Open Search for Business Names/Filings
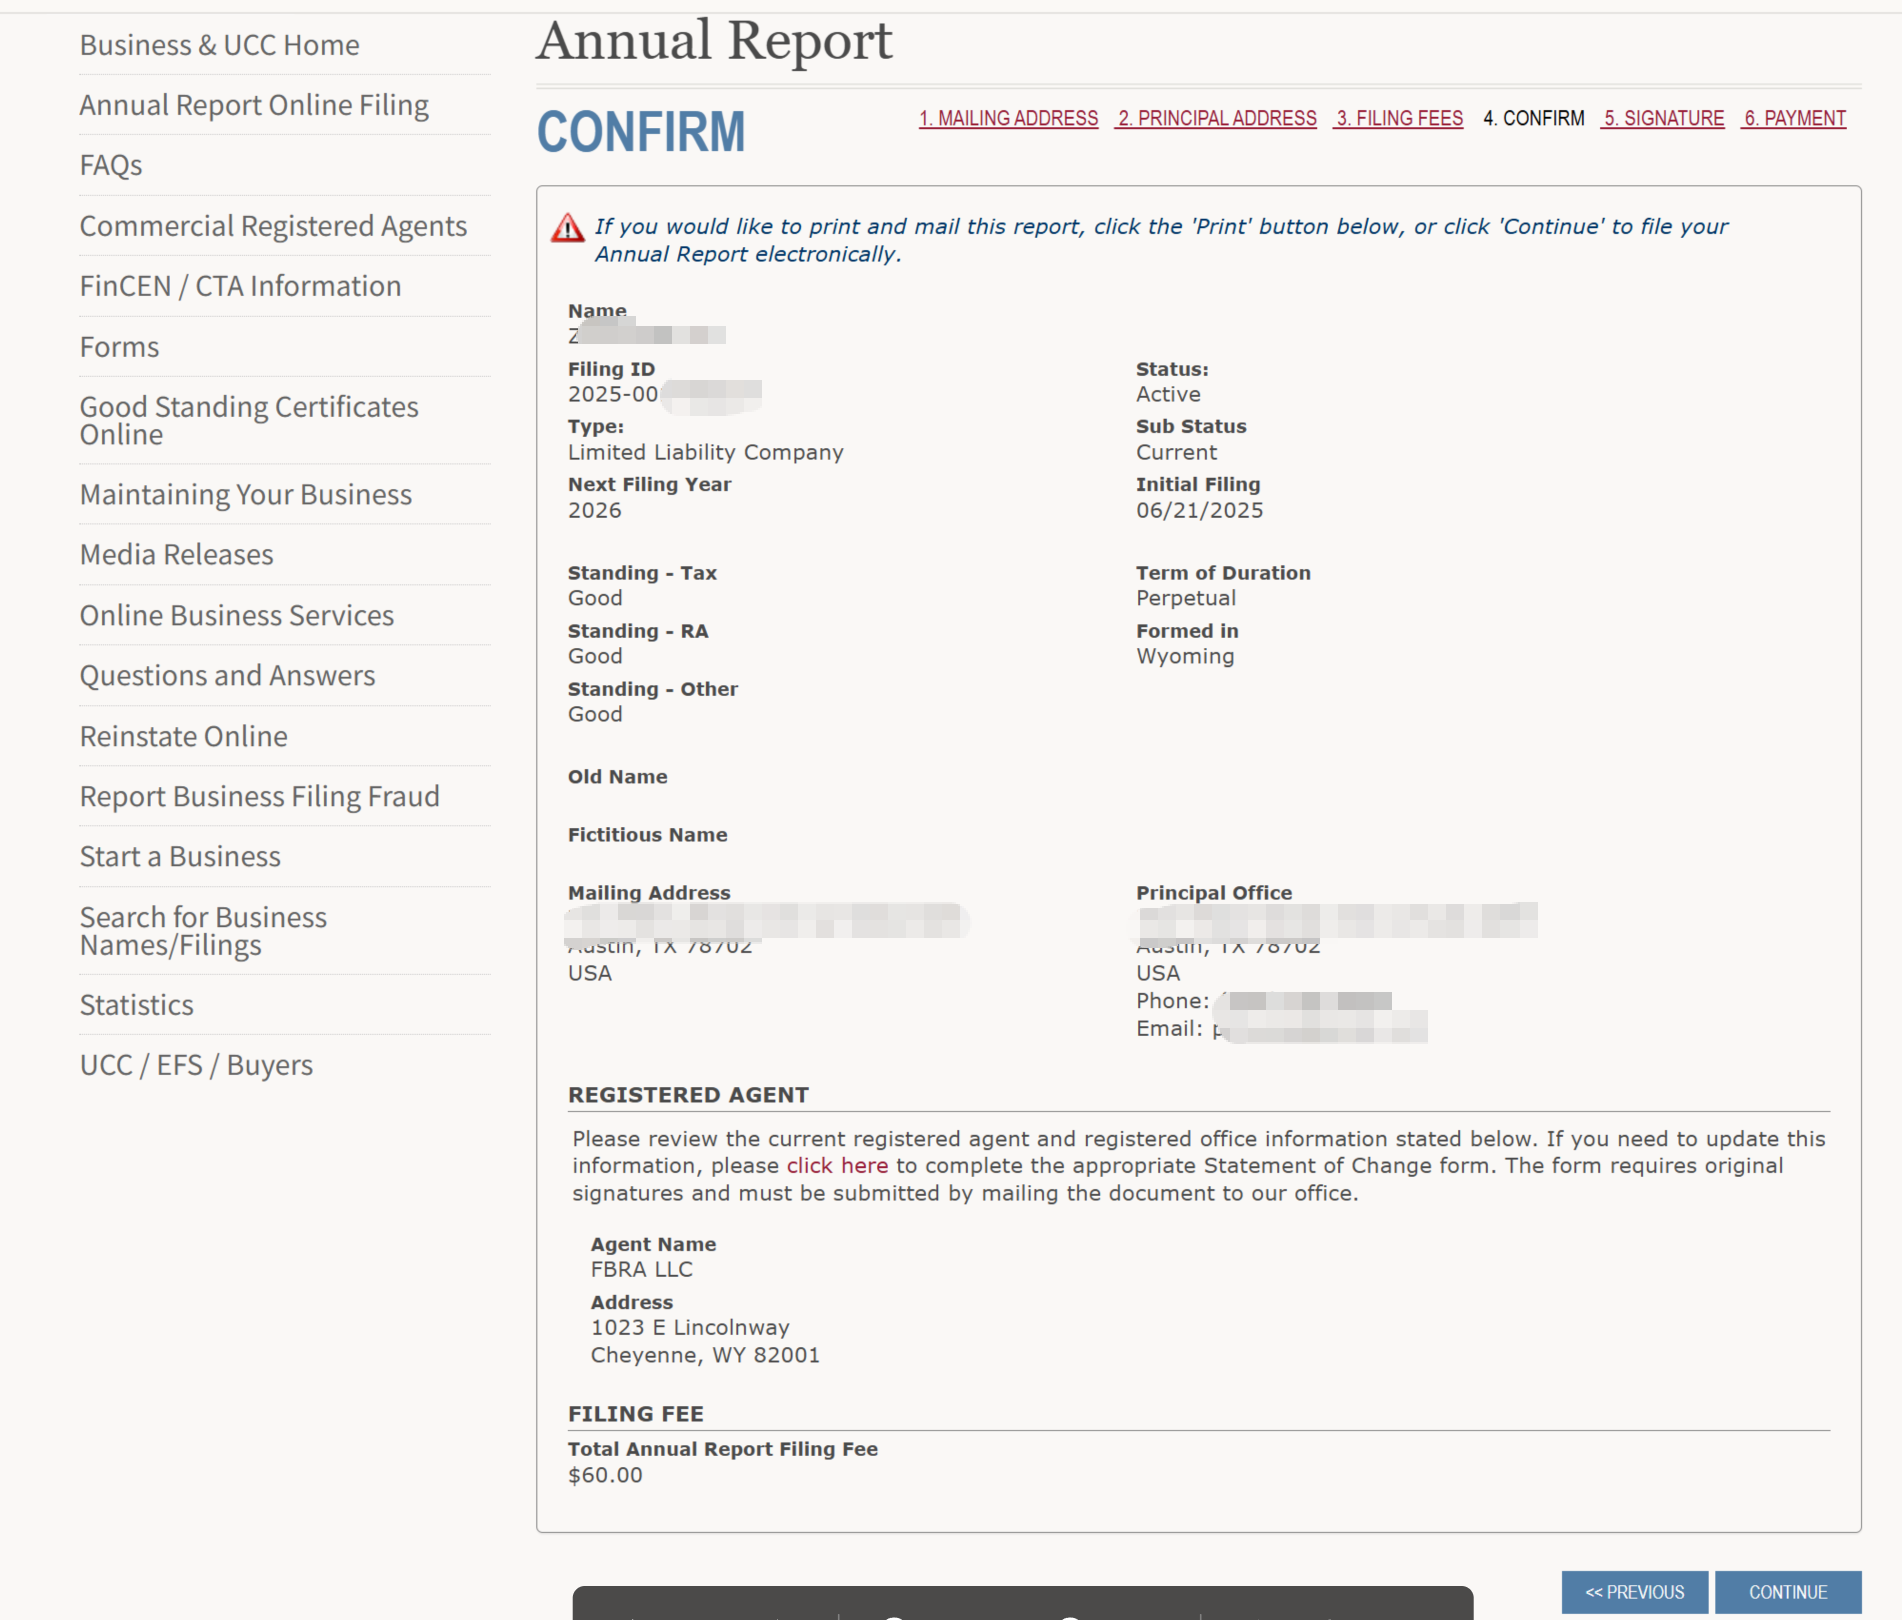The width and height of the screenshot is (1902, 1620). coord(203,931)
